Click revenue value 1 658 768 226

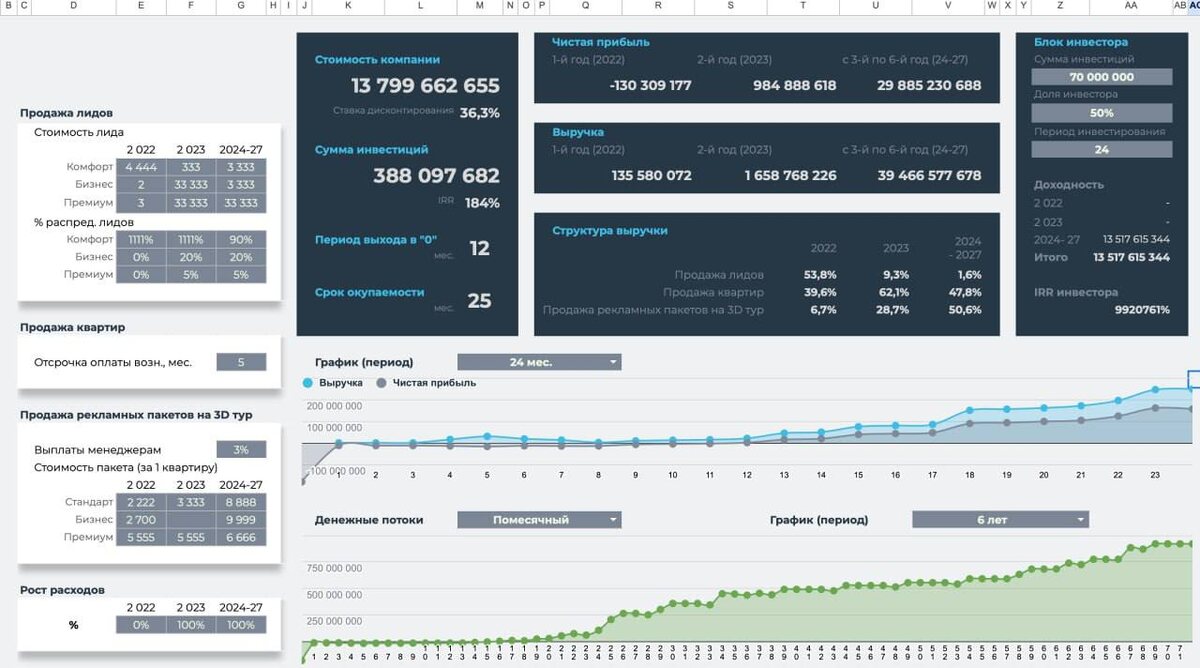(791, 175)
